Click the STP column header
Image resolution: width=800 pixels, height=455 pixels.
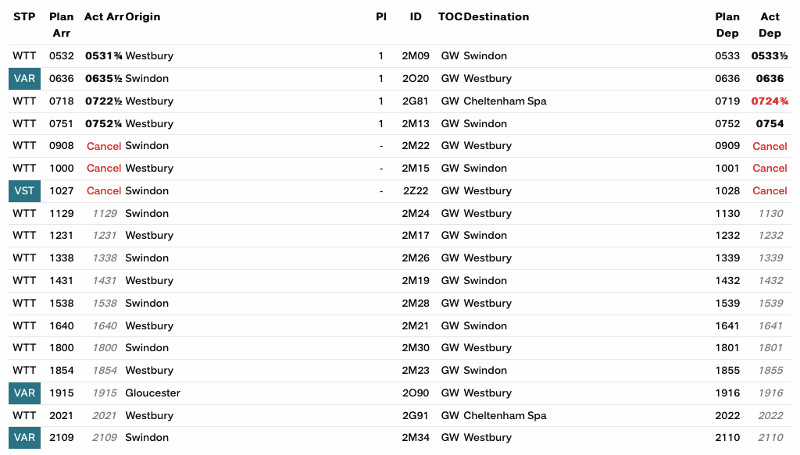pyautogui.click(x=24, y=17)
